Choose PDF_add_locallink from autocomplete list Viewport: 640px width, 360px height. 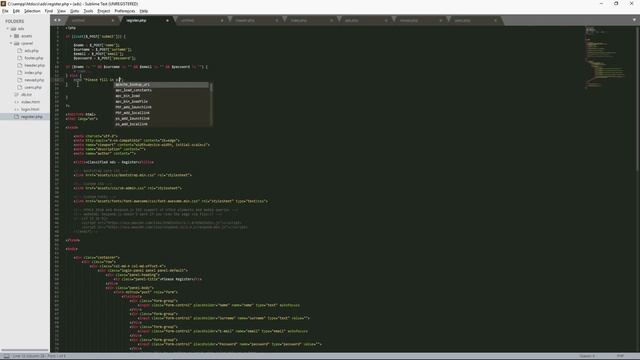tap(161, 113)
